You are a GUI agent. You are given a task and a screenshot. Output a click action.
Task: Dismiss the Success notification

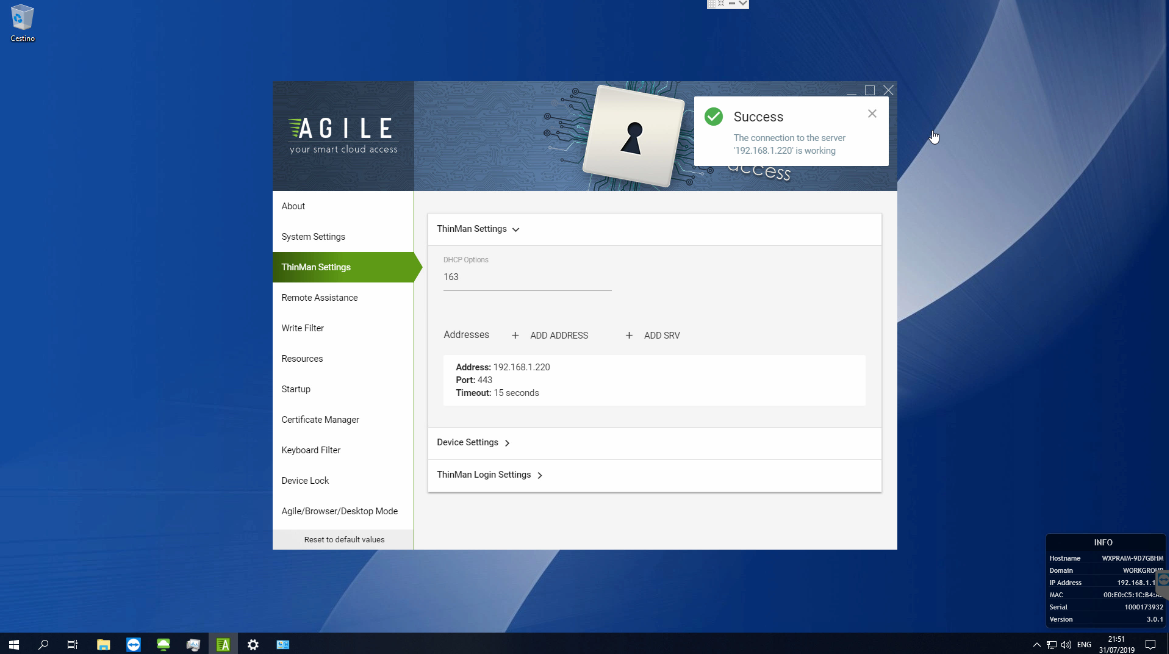point(872,113)
